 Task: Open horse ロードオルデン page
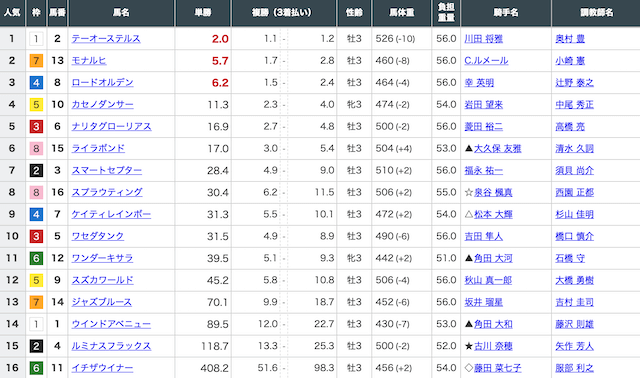click(102, 83)
